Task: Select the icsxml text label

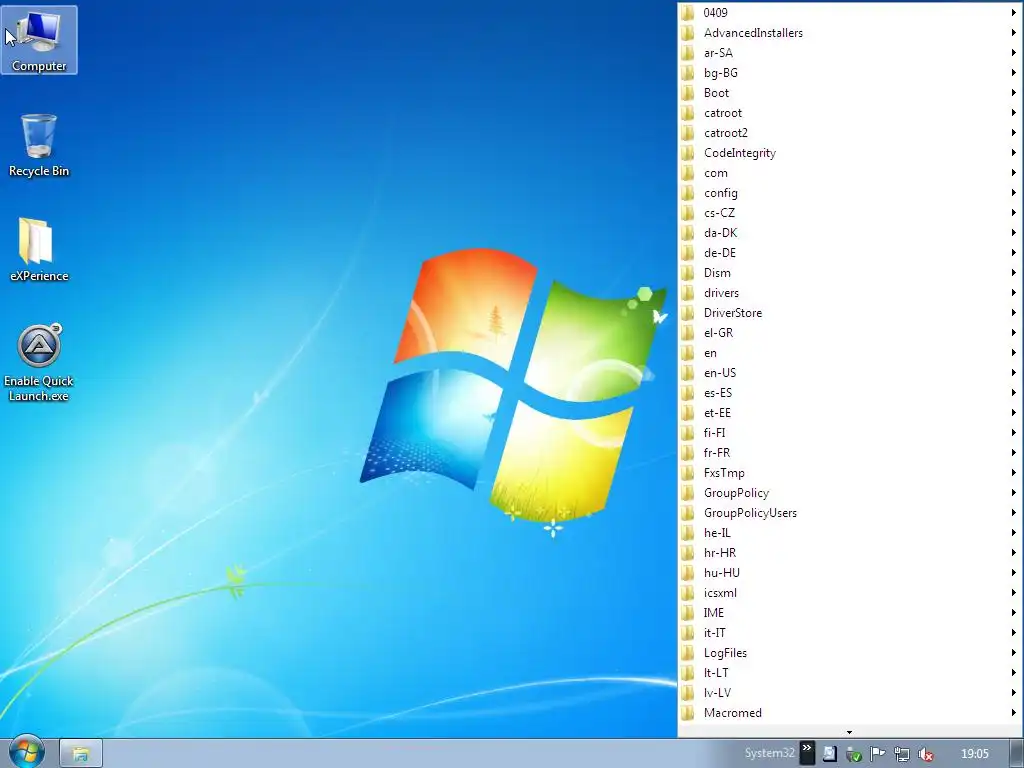Action: coord(720,593)
